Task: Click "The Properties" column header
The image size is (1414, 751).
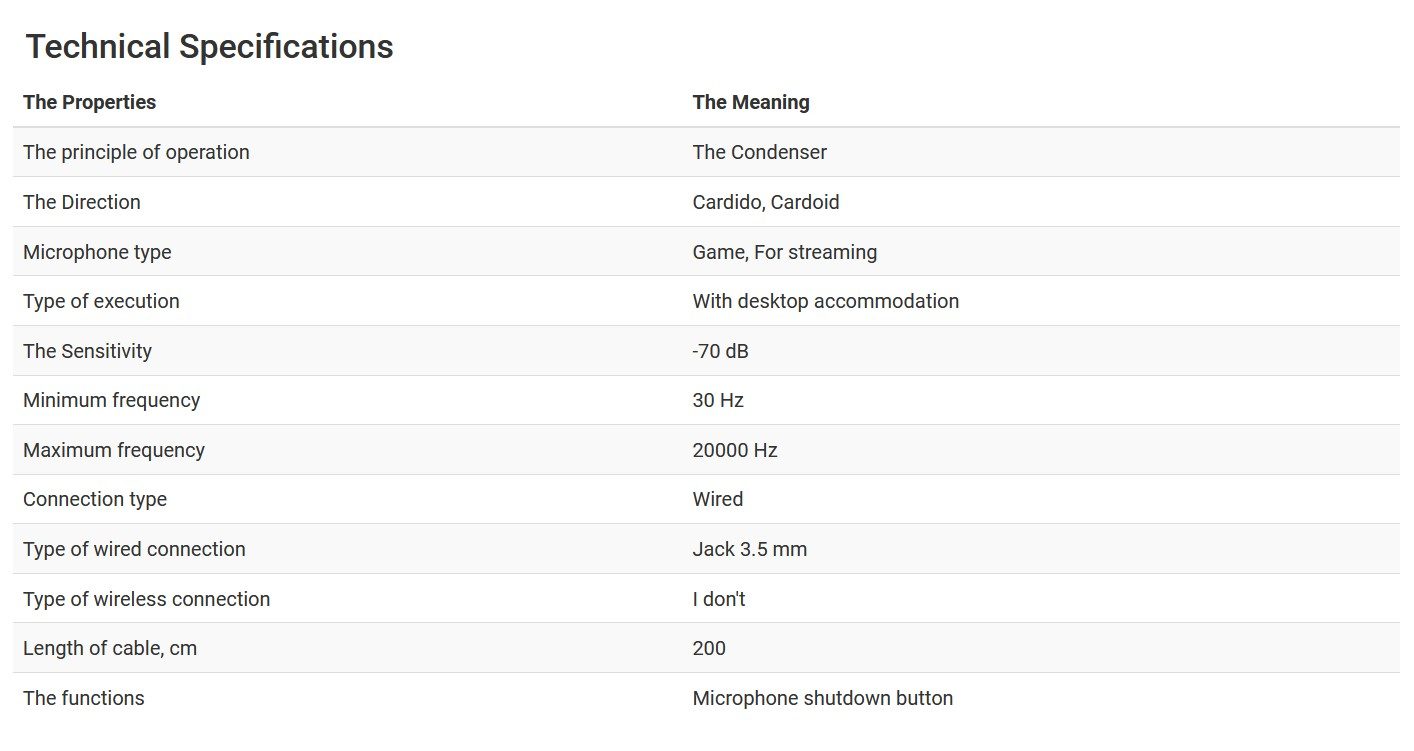Action: coord(90,102)
